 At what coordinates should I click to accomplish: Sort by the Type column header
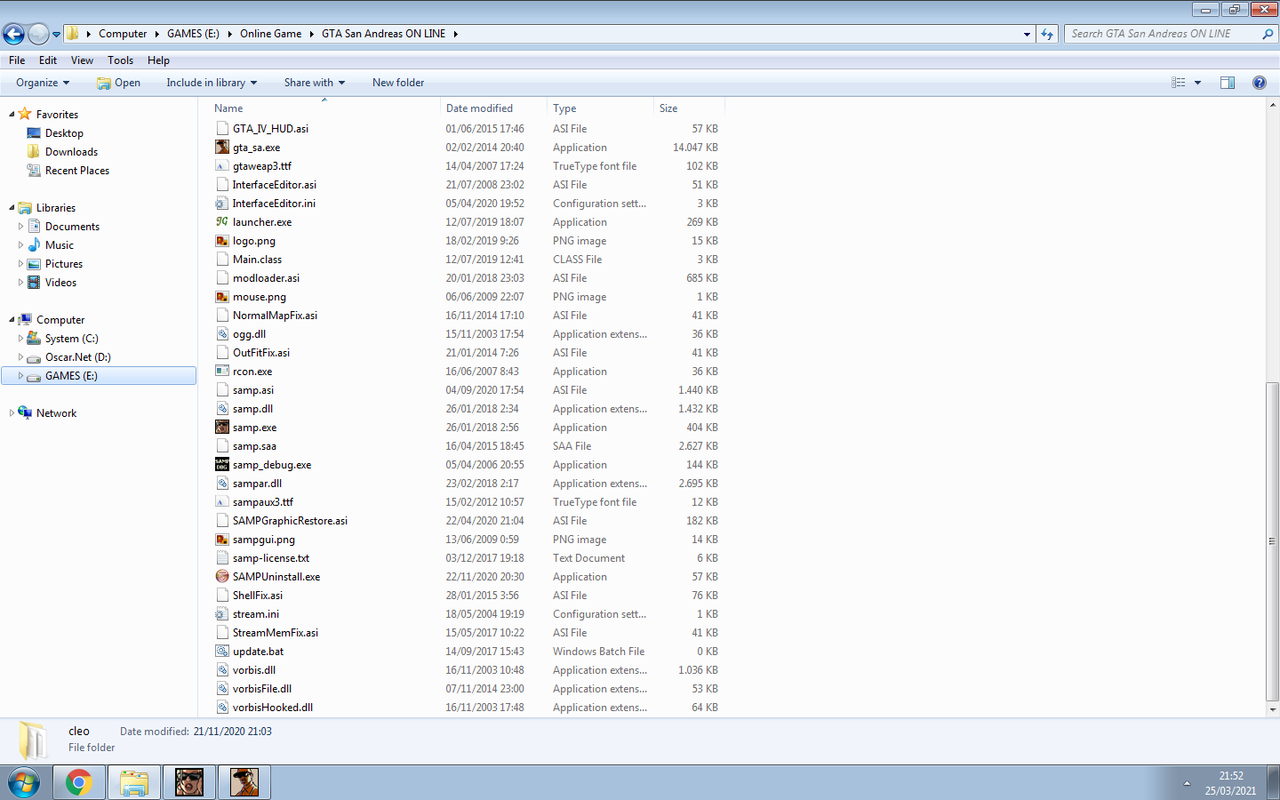[601, 108]
